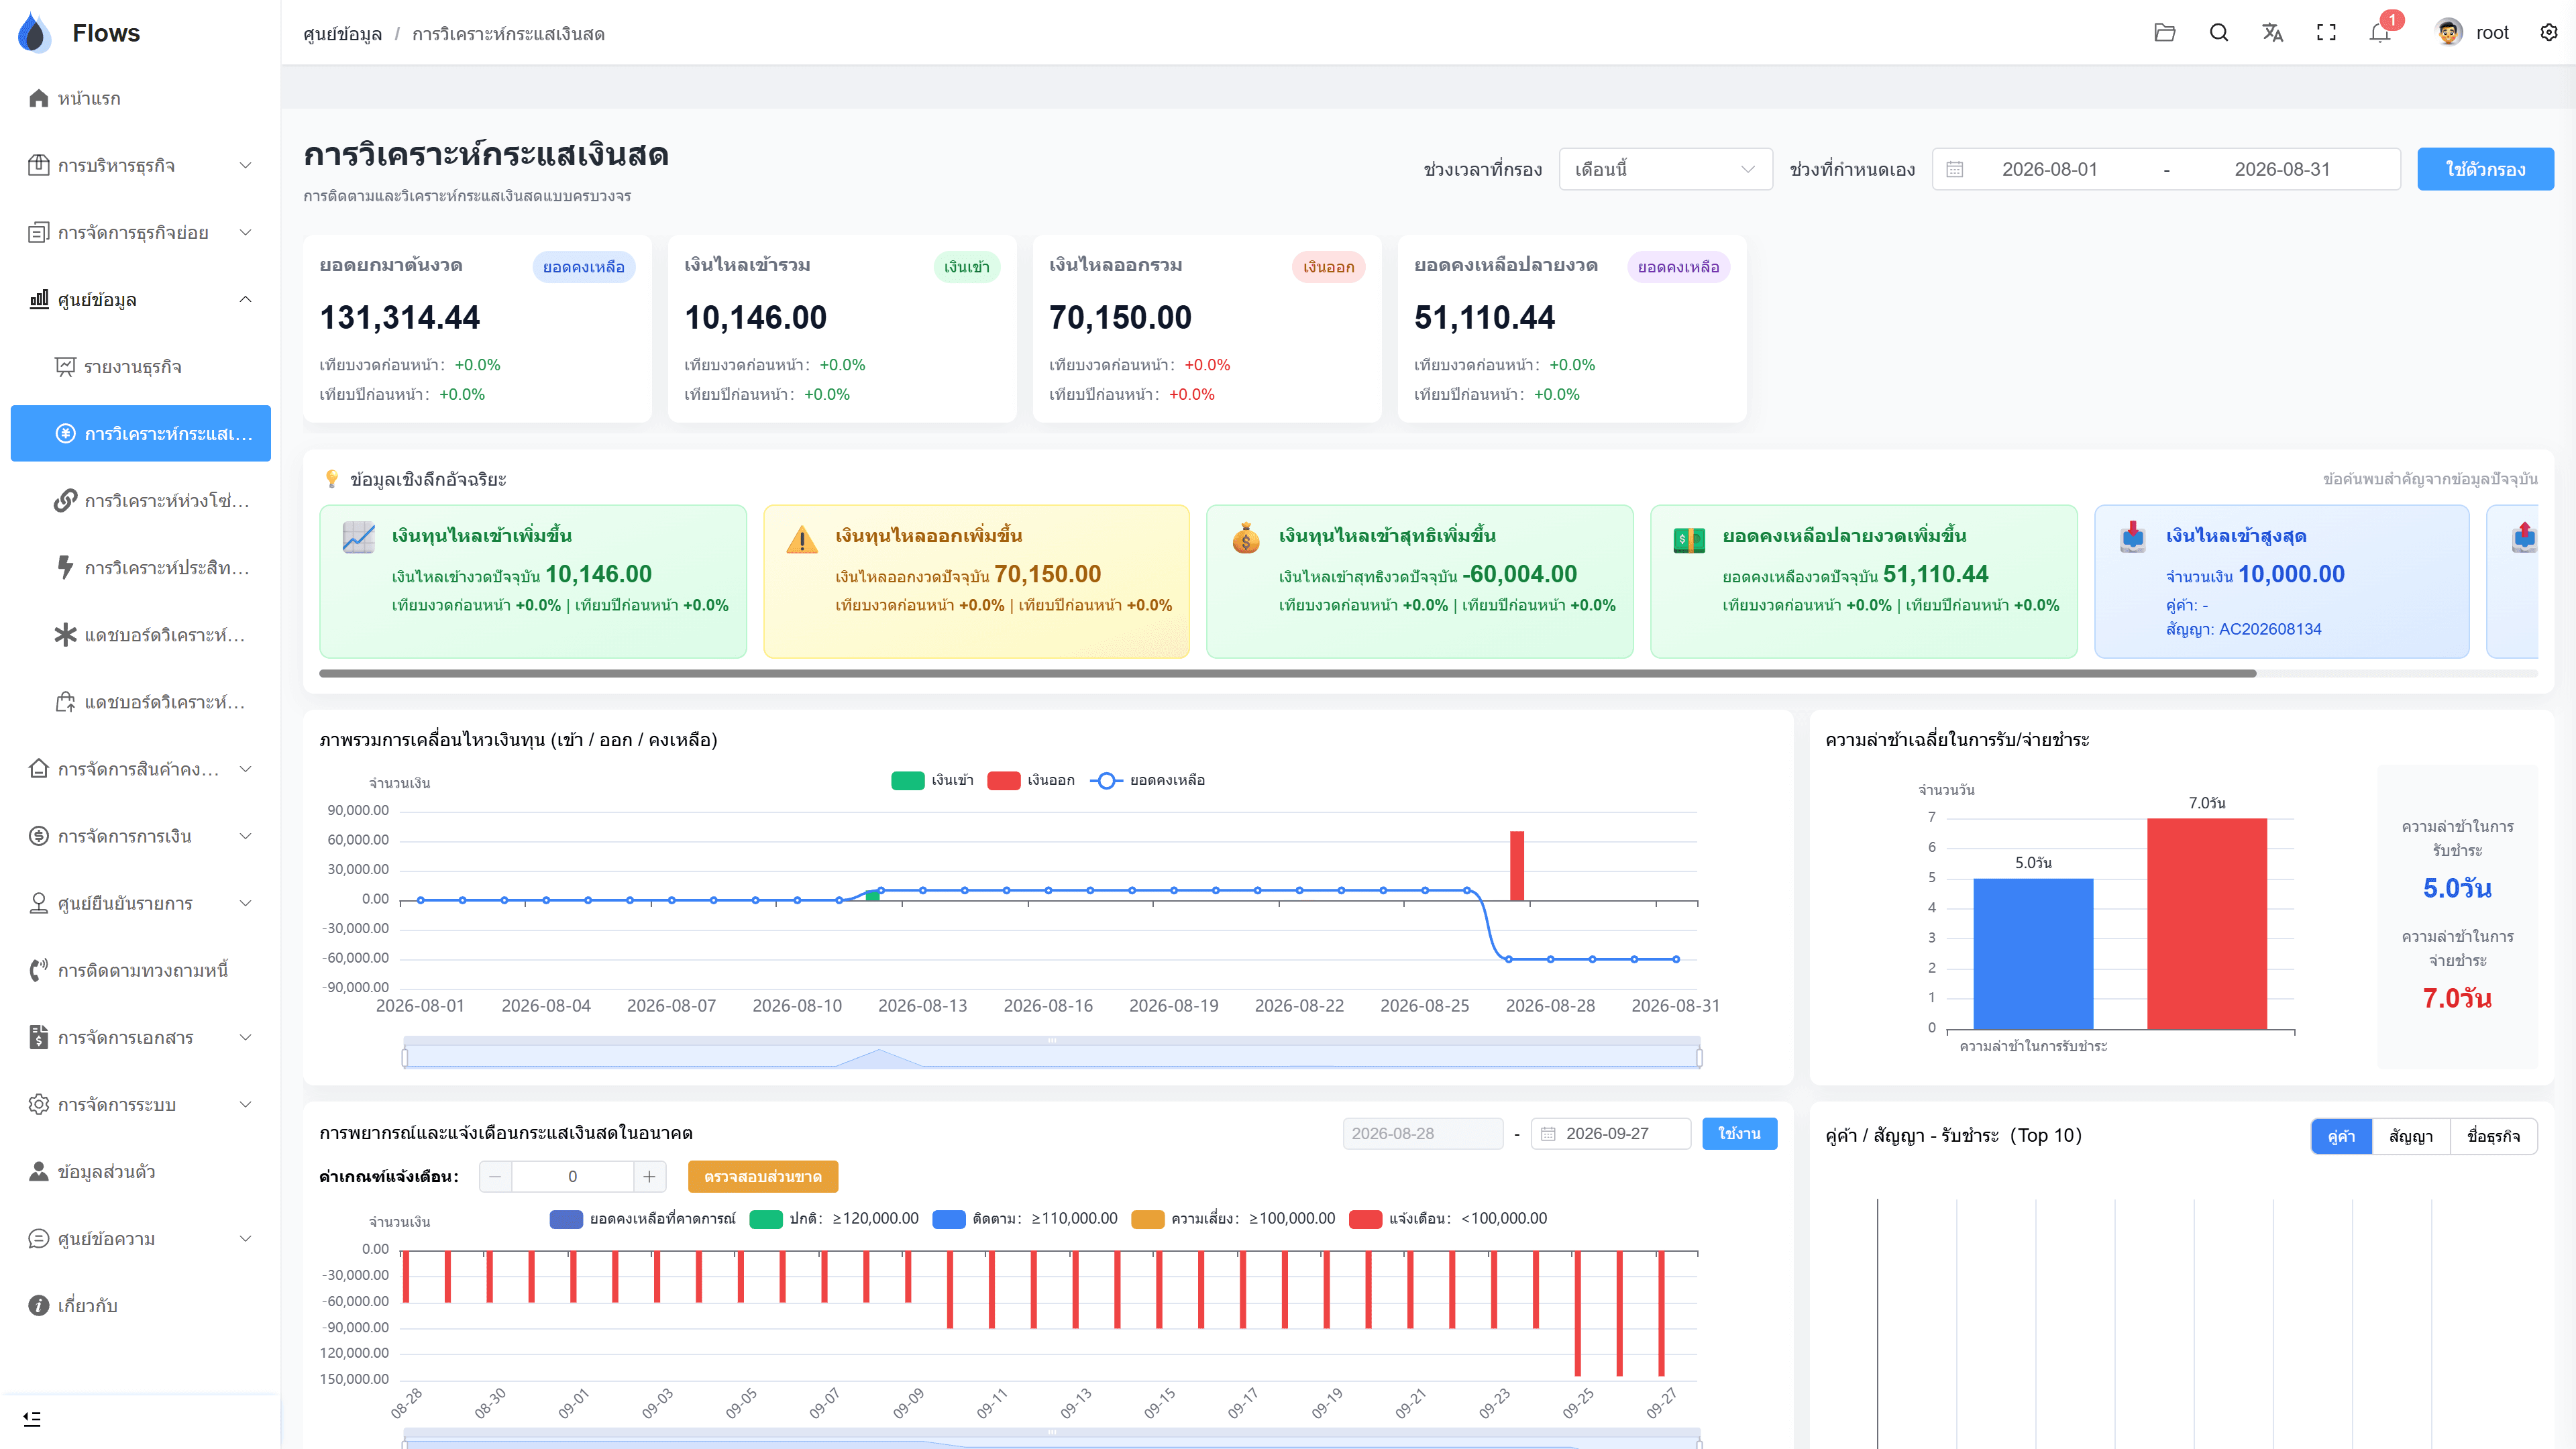The width and height of the screenshot is (2576, 1449).
Task: Click the trend chart icon on inflow card
Action: [358, 538]
